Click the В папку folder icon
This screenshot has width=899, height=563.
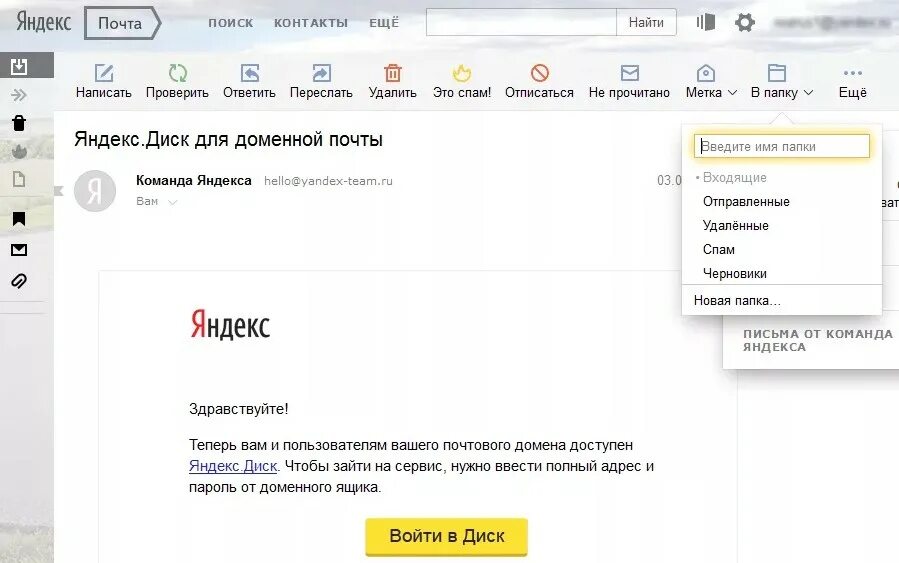coord(776,73)
